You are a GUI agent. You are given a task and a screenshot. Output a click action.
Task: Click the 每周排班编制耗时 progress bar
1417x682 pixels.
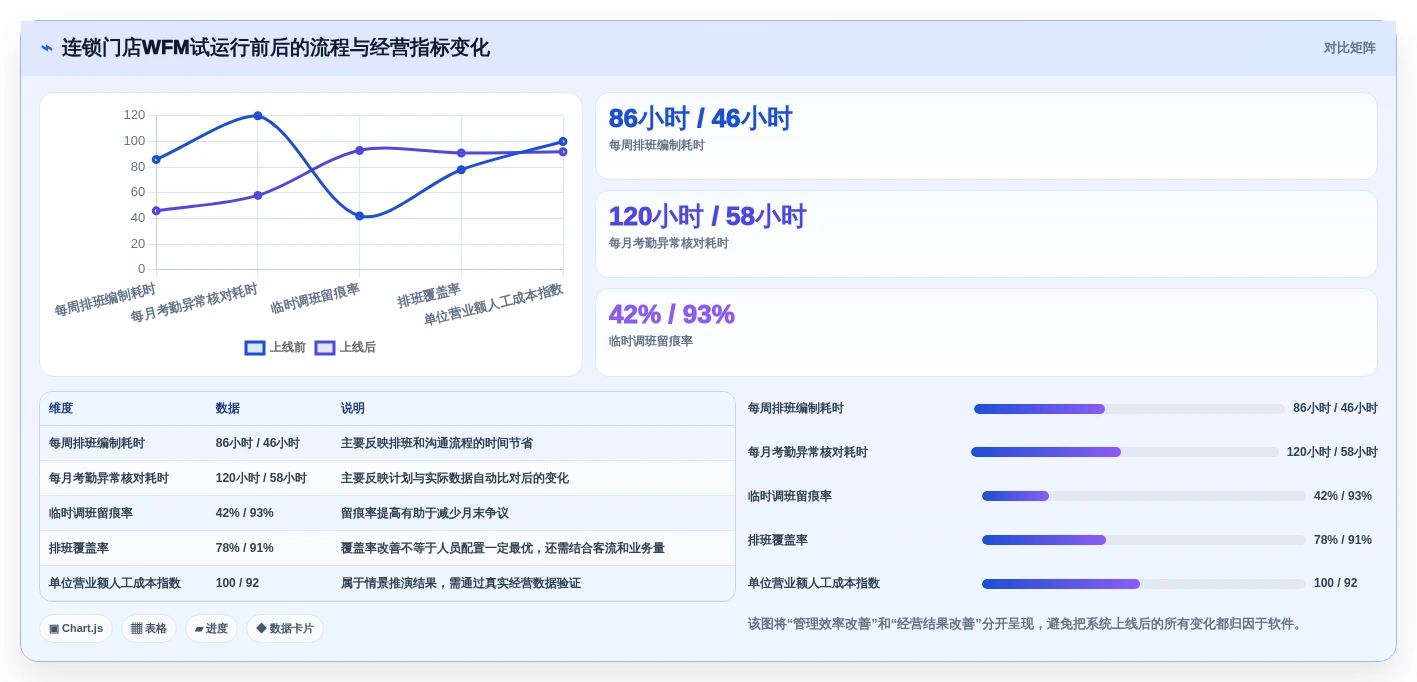point(1129,409)
